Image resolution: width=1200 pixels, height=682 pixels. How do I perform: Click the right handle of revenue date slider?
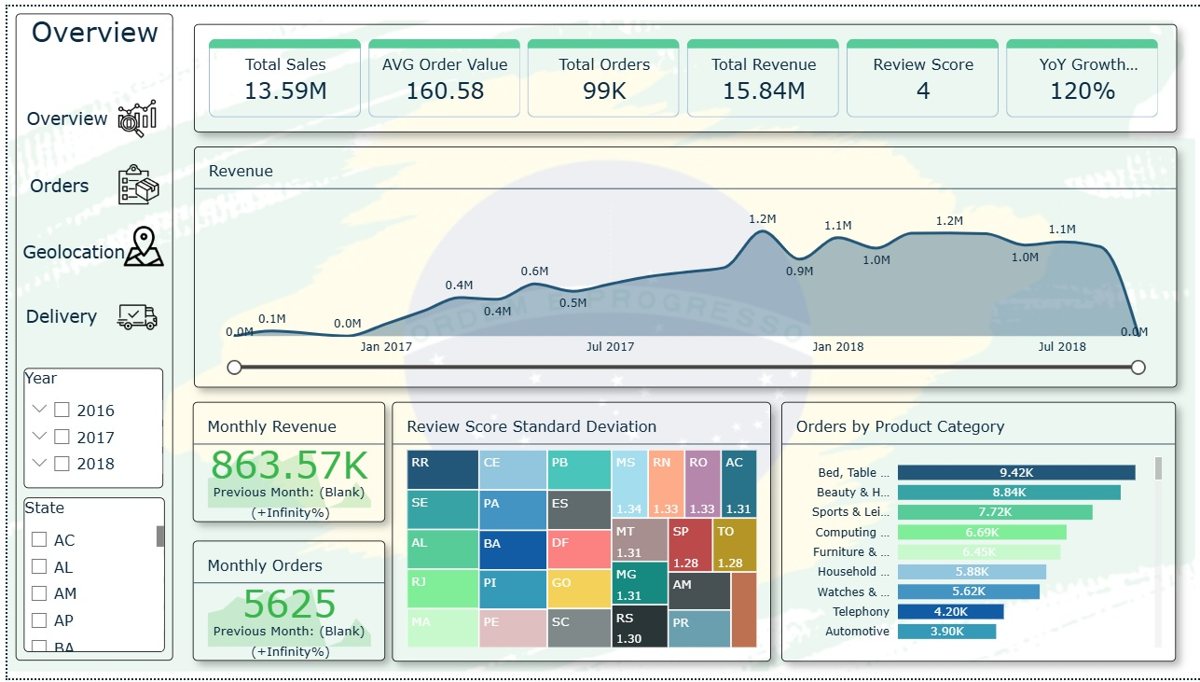tap(1138, 367)
